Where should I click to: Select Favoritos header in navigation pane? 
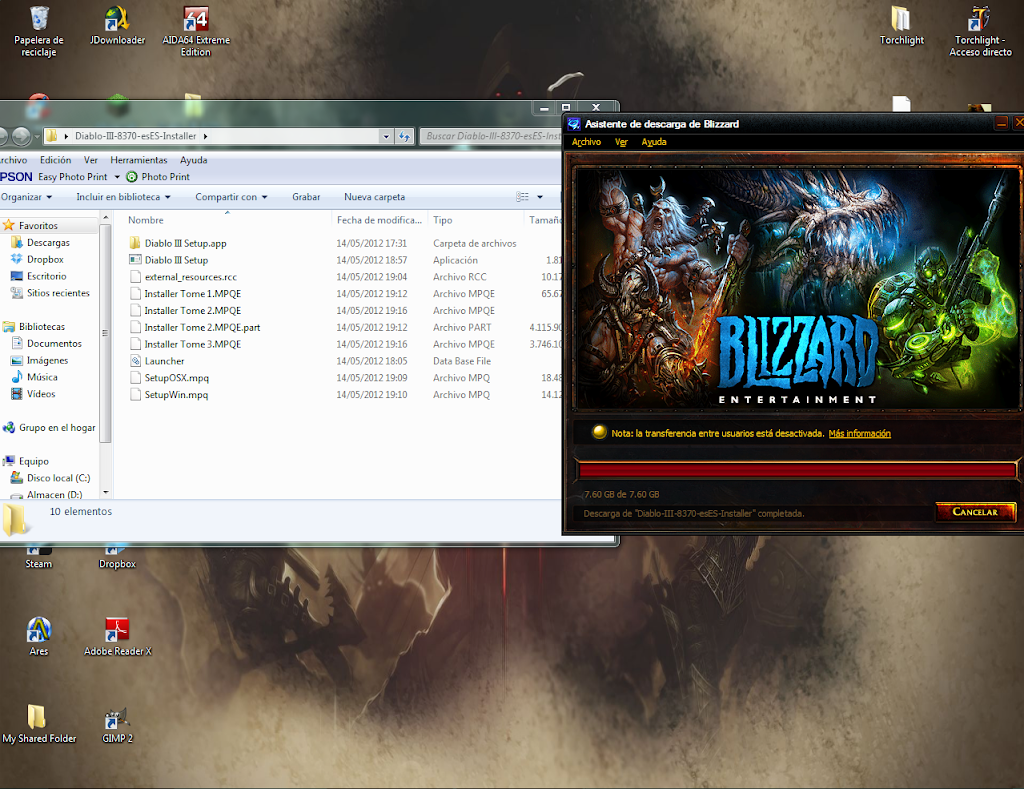(x=38, y=225)
